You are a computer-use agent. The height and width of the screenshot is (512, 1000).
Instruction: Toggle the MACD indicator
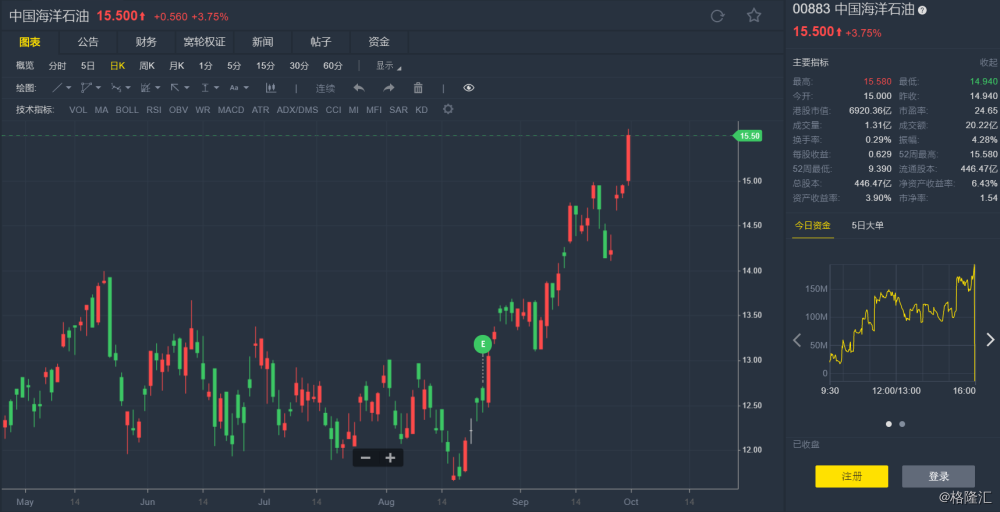(x=231, y=110)
